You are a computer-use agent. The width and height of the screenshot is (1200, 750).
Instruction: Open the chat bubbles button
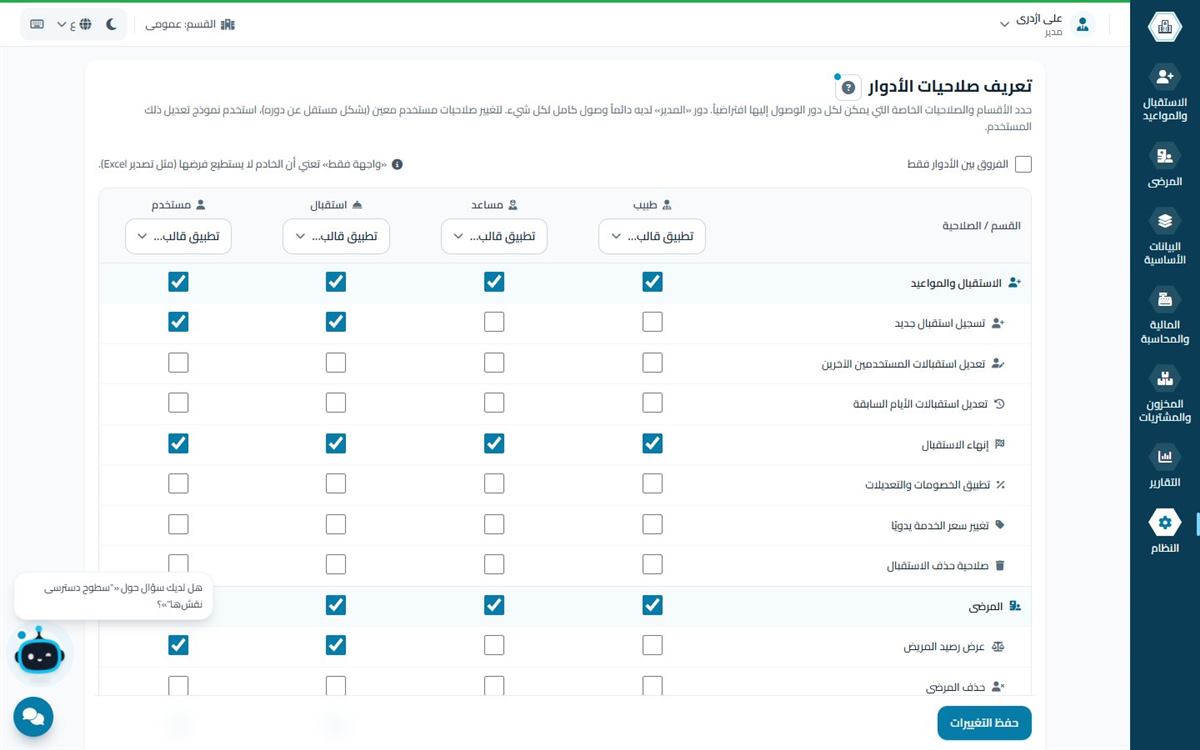[x=33, y=717]
